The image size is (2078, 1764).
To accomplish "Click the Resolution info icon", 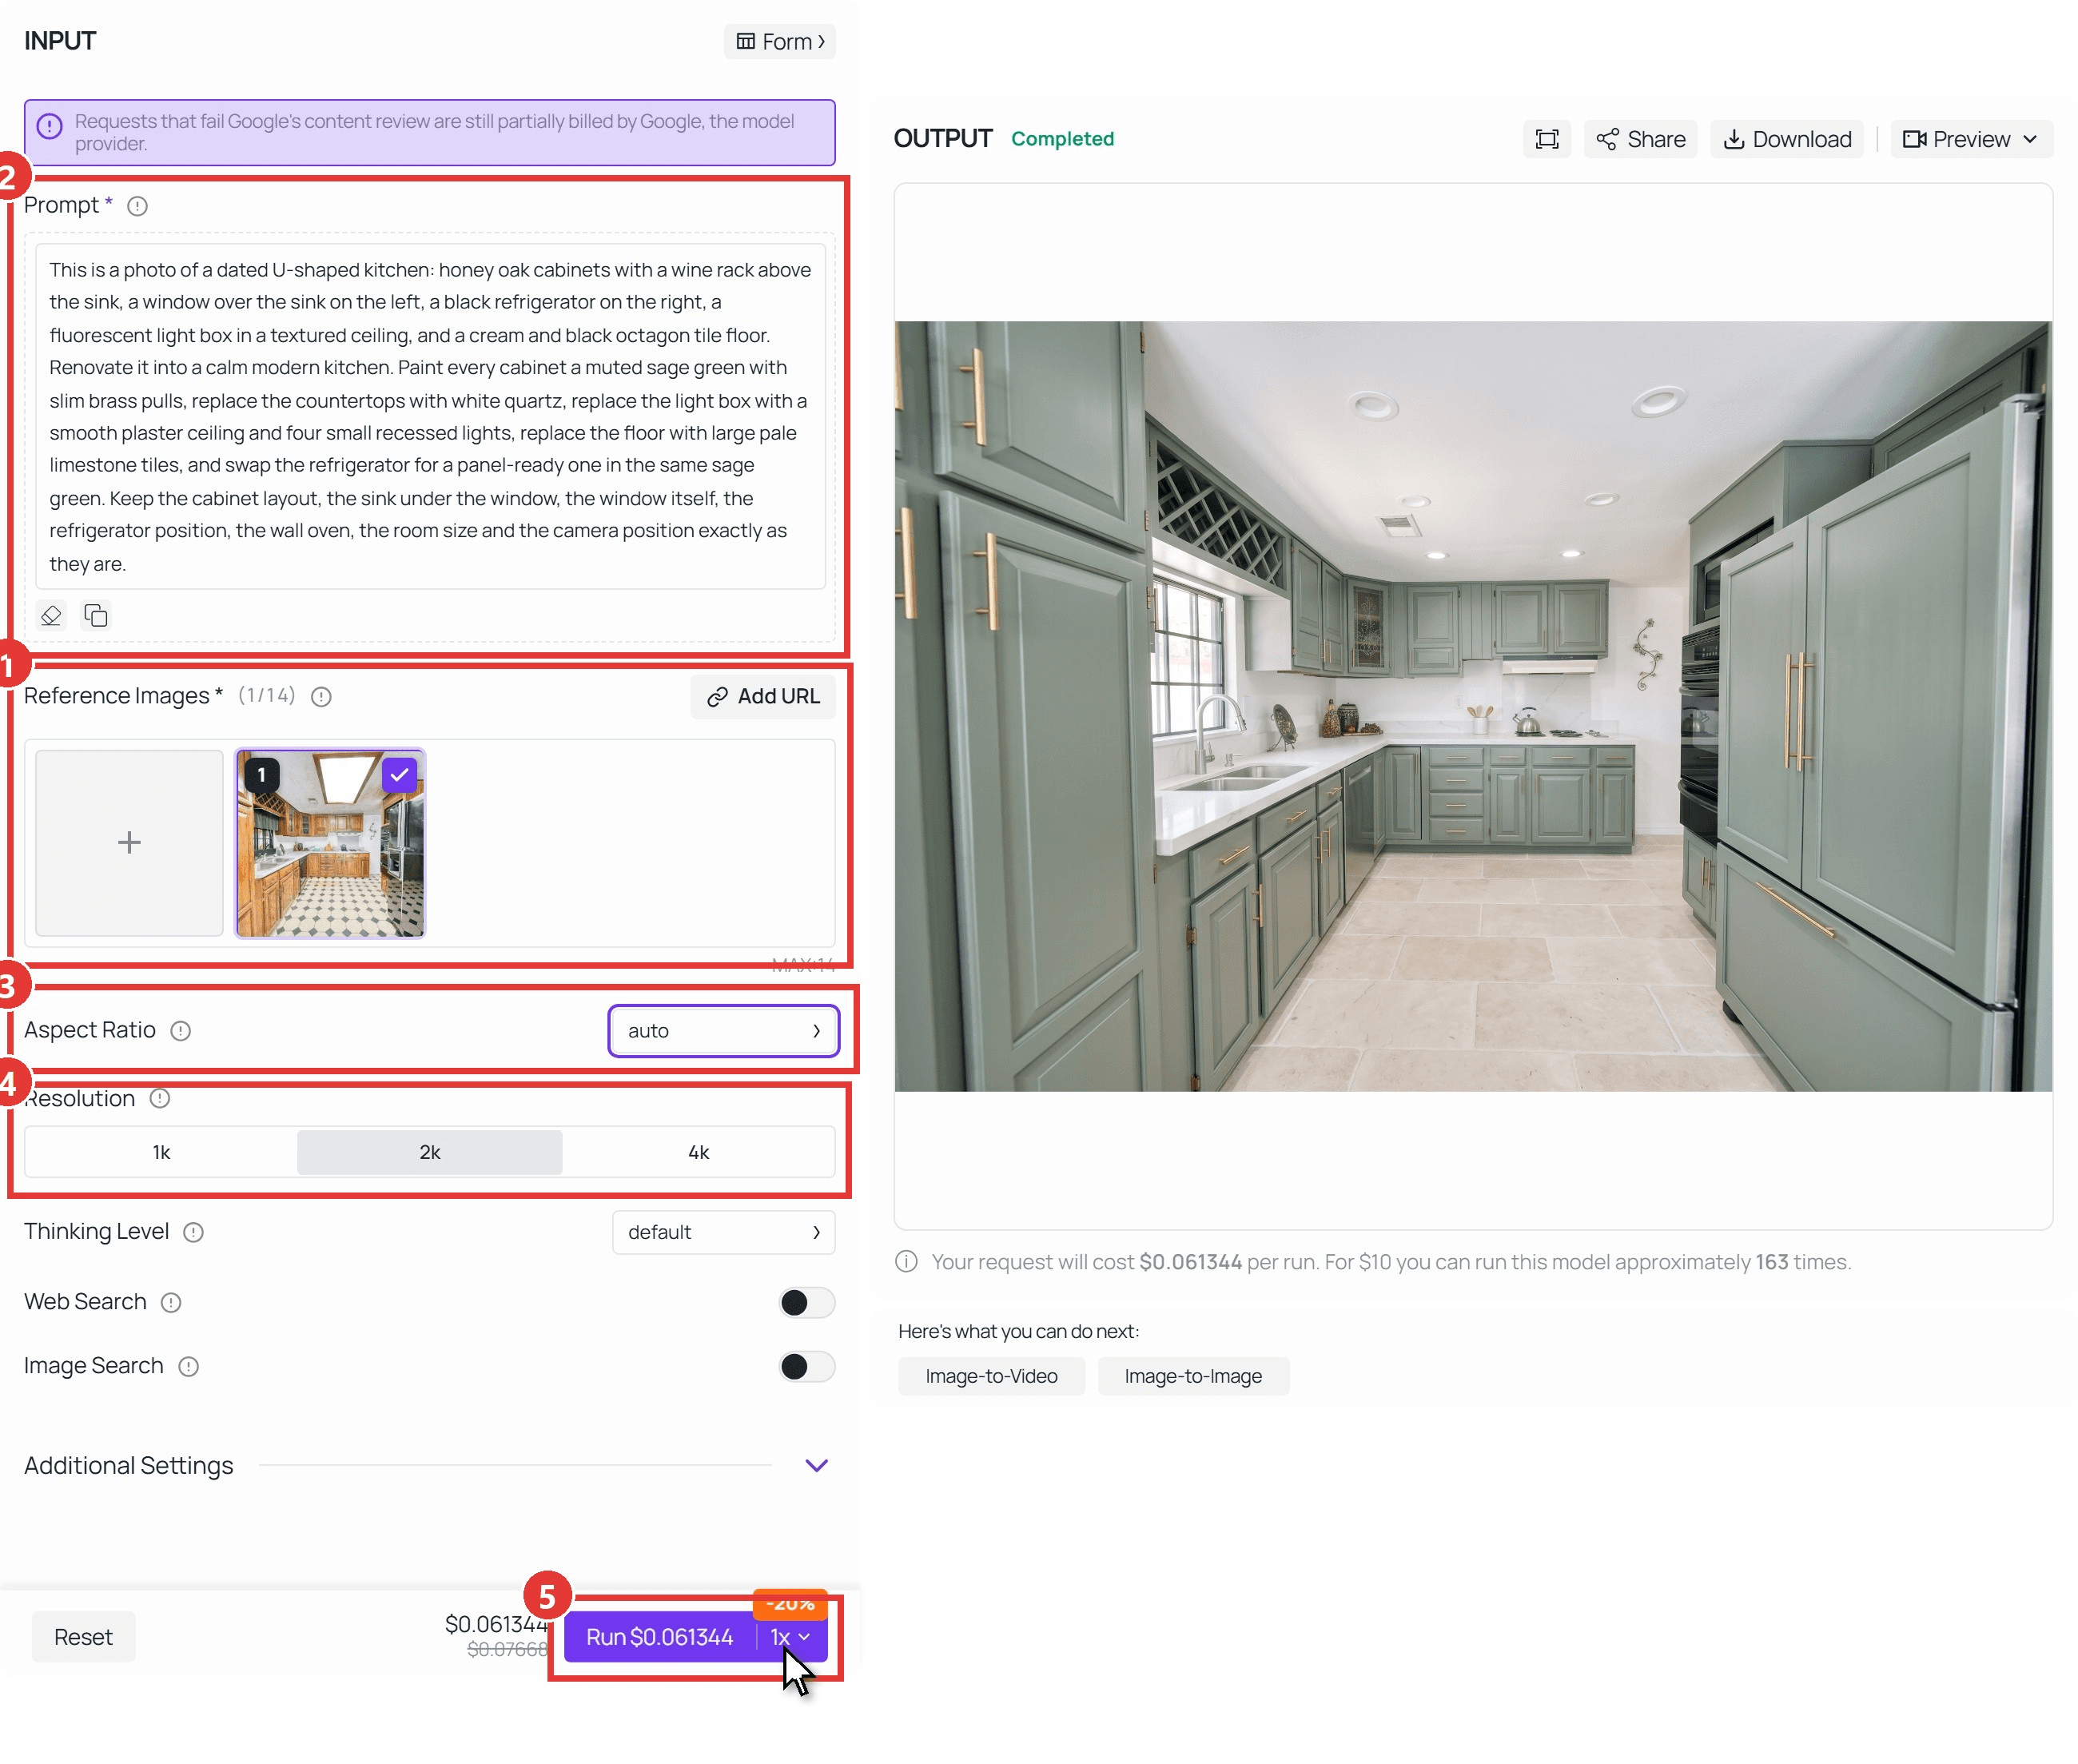I will tap(160, 1099).
